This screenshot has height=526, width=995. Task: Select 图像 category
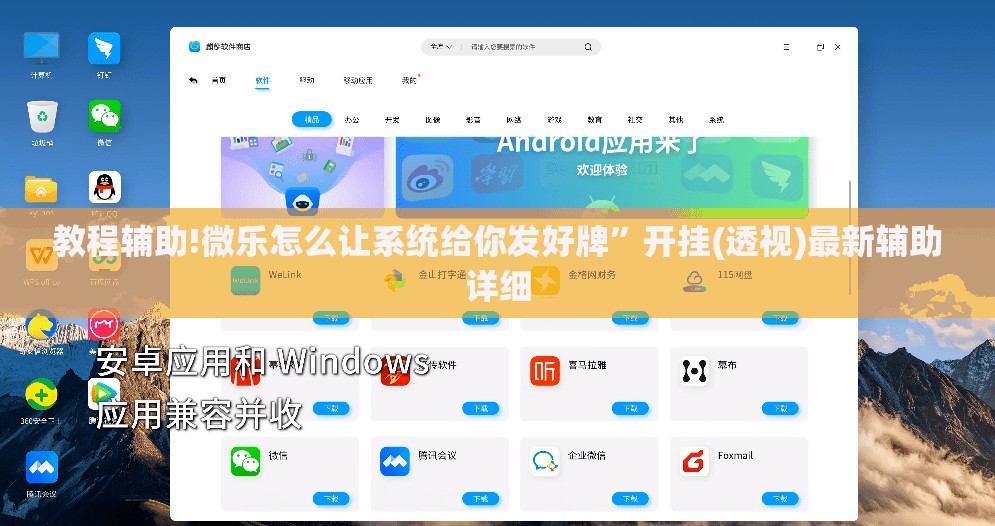pos(433,119)
